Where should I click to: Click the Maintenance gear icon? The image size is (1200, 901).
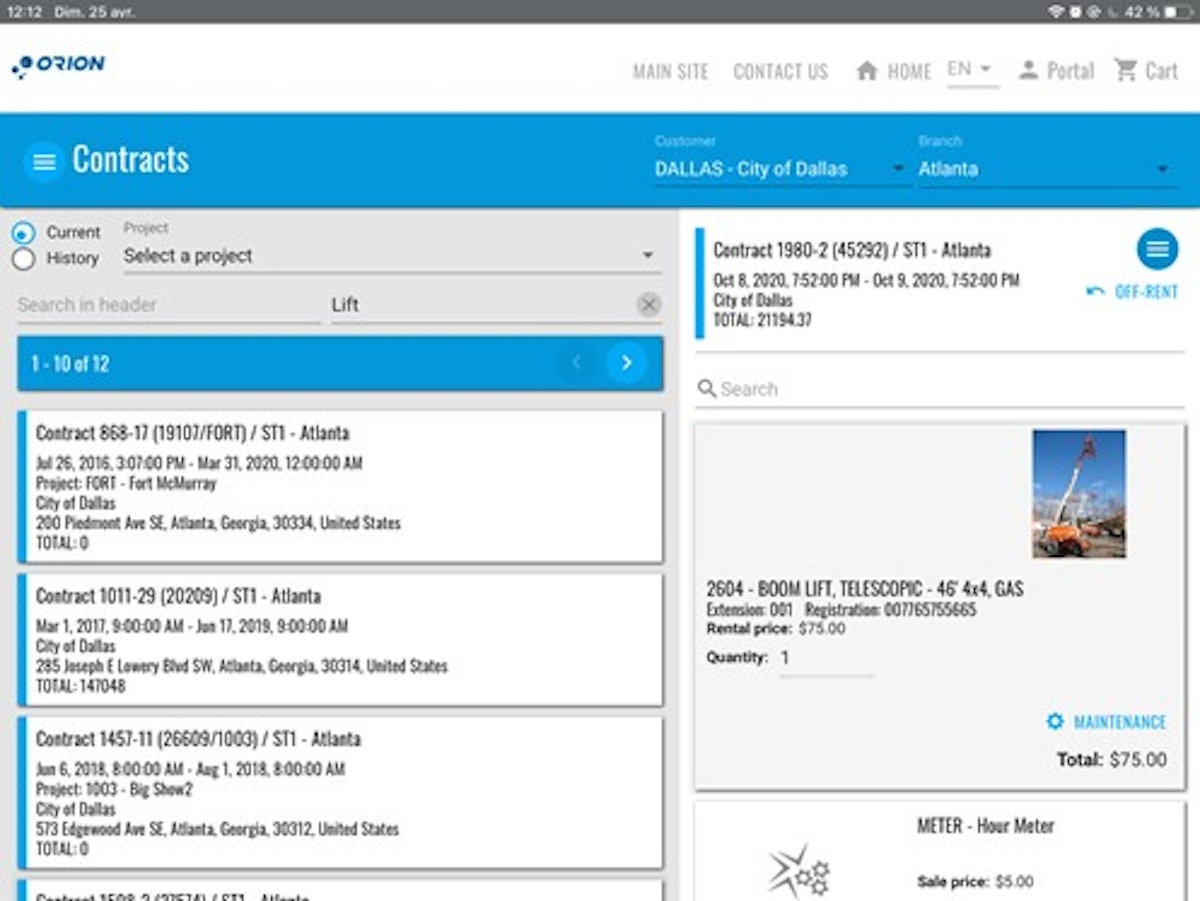[1054, 721]
